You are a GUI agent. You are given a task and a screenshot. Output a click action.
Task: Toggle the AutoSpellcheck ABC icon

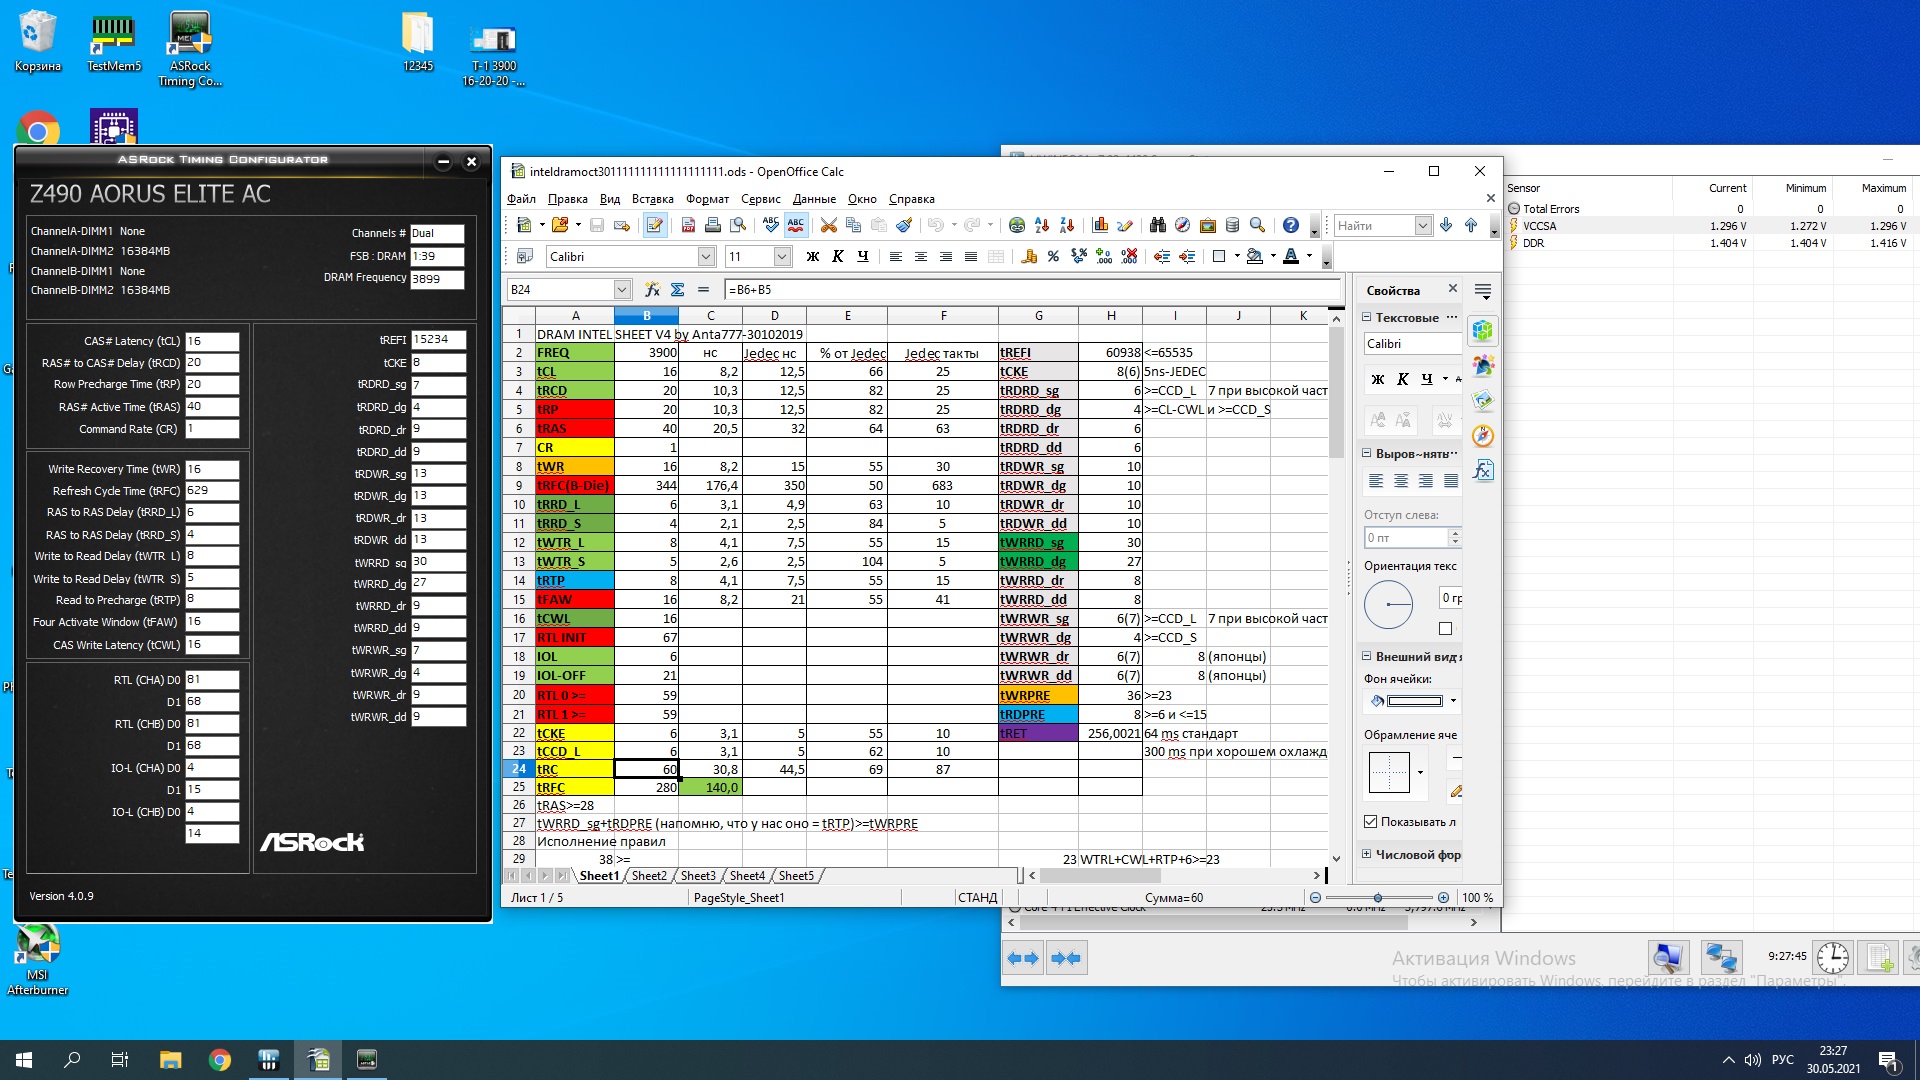pos(796,226)
